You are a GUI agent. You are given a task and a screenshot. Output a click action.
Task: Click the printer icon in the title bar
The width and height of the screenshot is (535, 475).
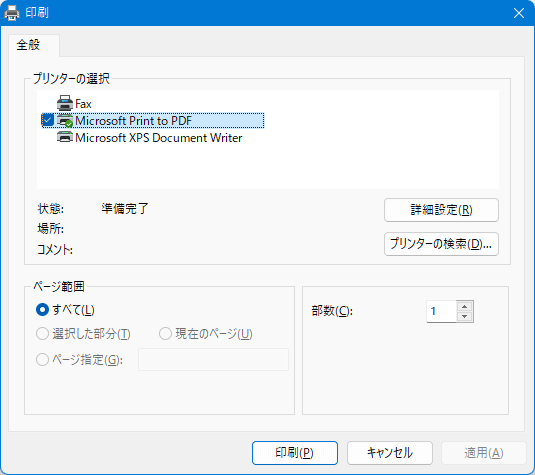(12, 13)
